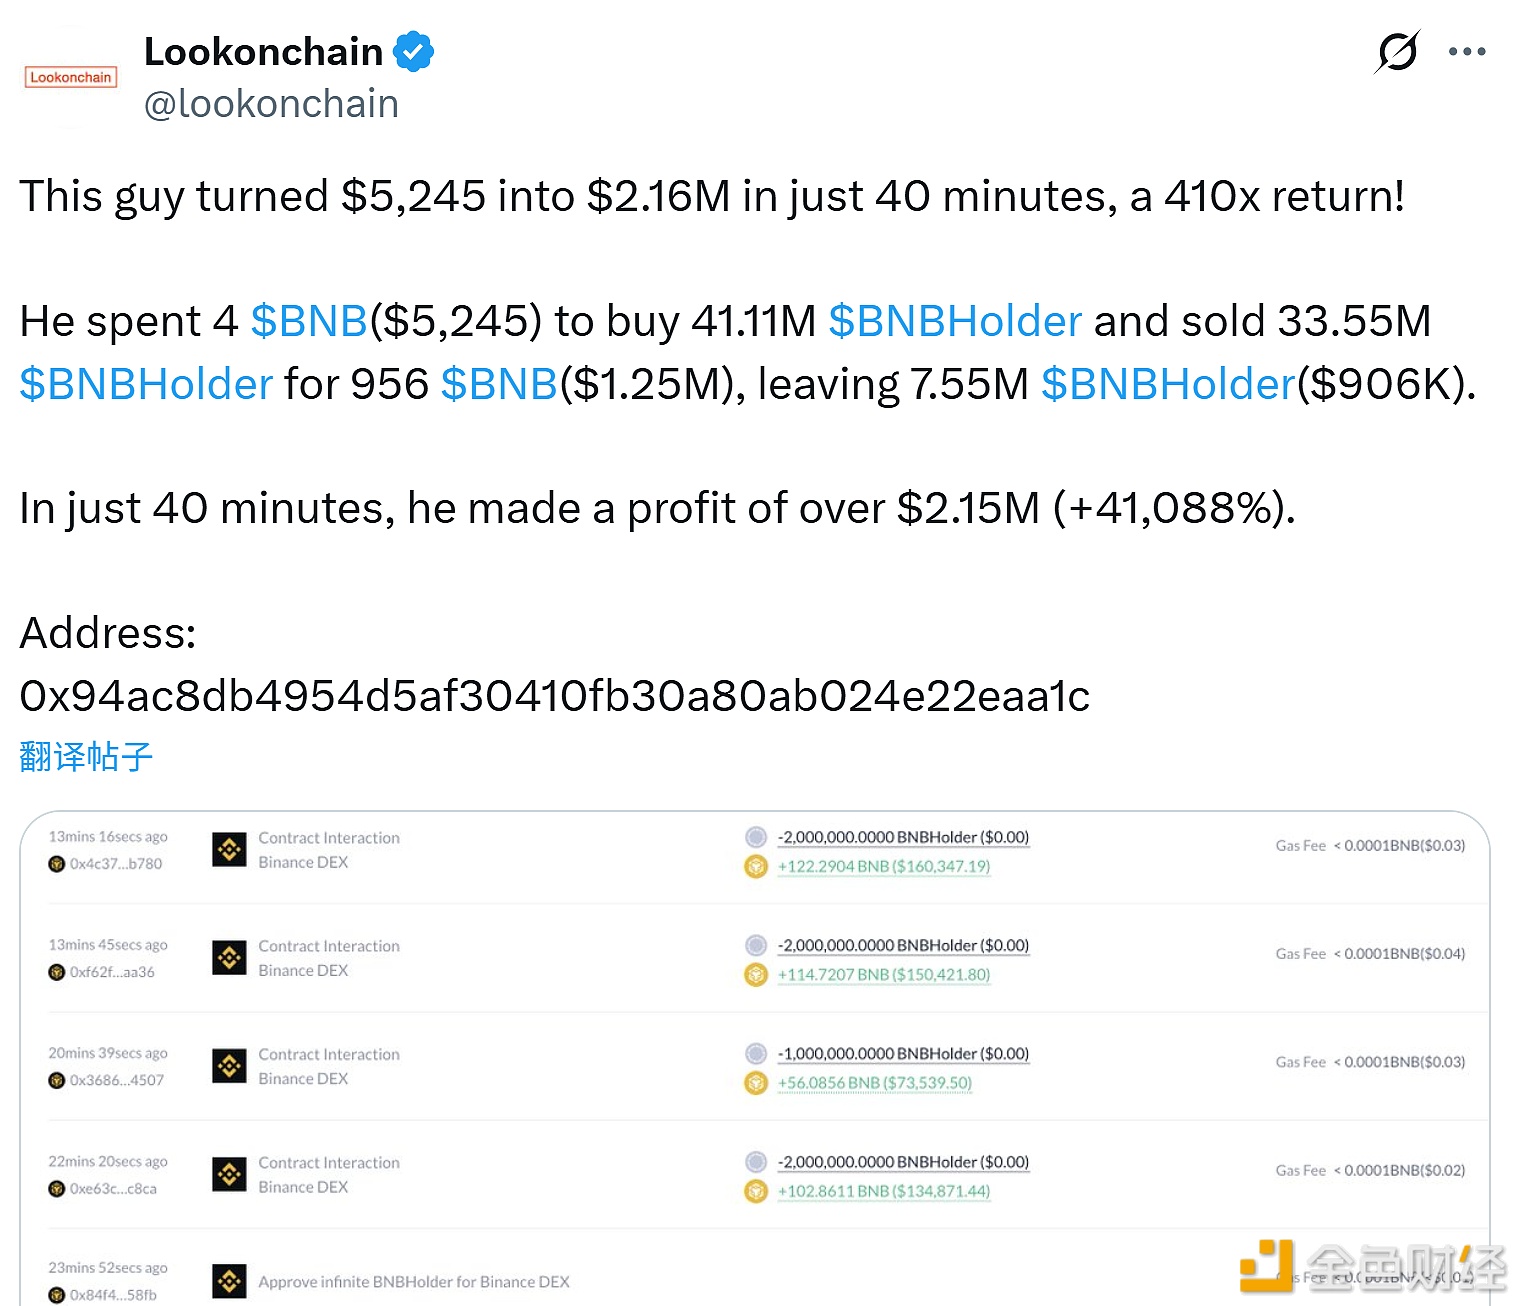Click the -1,000,000.0000 BNBHolder amount link

point(903,1053)
